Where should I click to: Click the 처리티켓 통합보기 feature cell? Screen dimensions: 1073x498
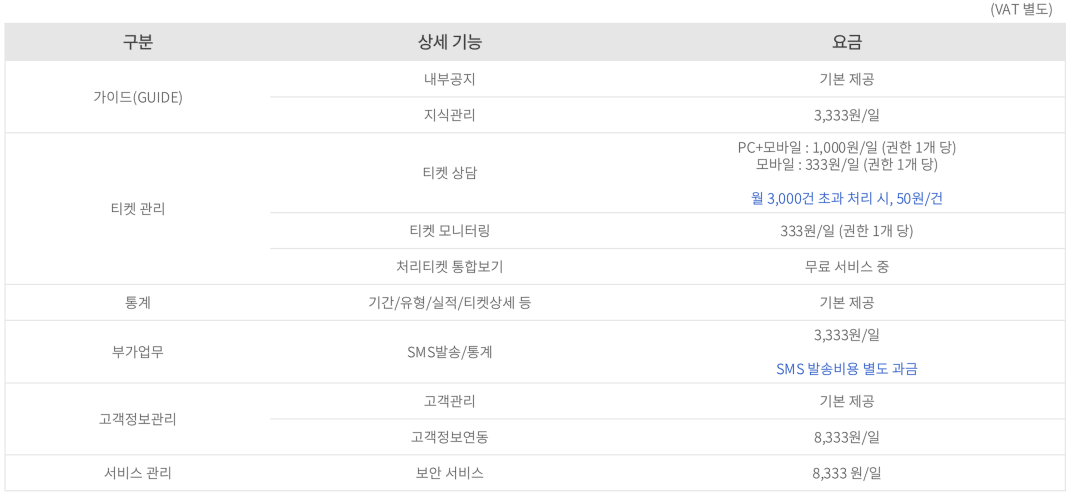[x=450, y=267]
